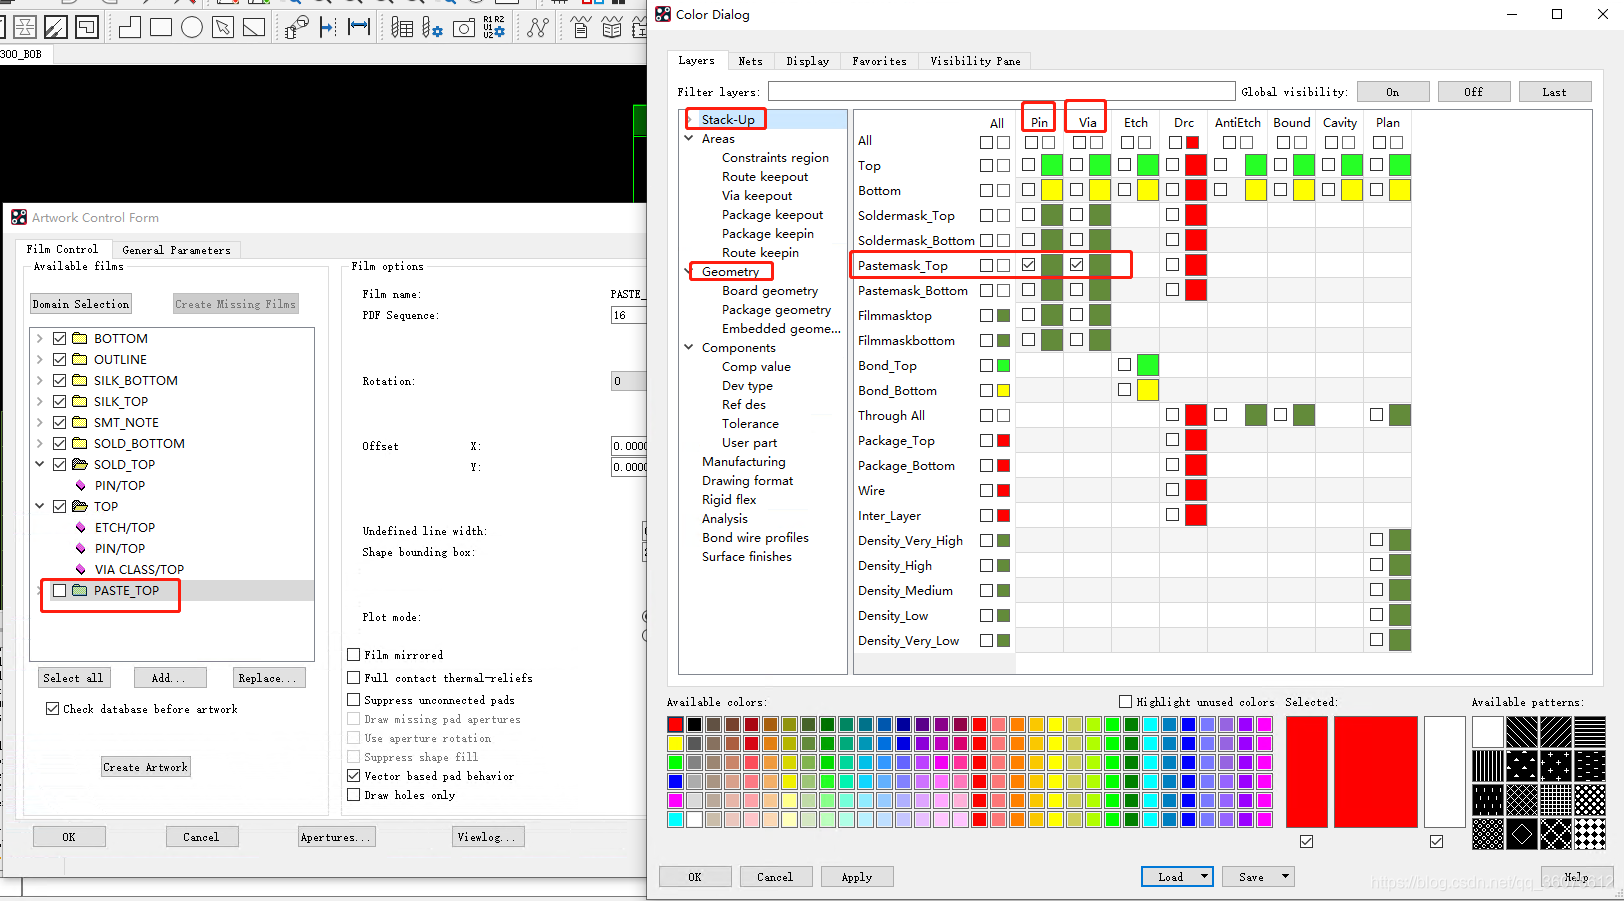Check Full contact thermal-reliefs option
The height and width of the screenshot is (901, 1624).
coord(353,677)
